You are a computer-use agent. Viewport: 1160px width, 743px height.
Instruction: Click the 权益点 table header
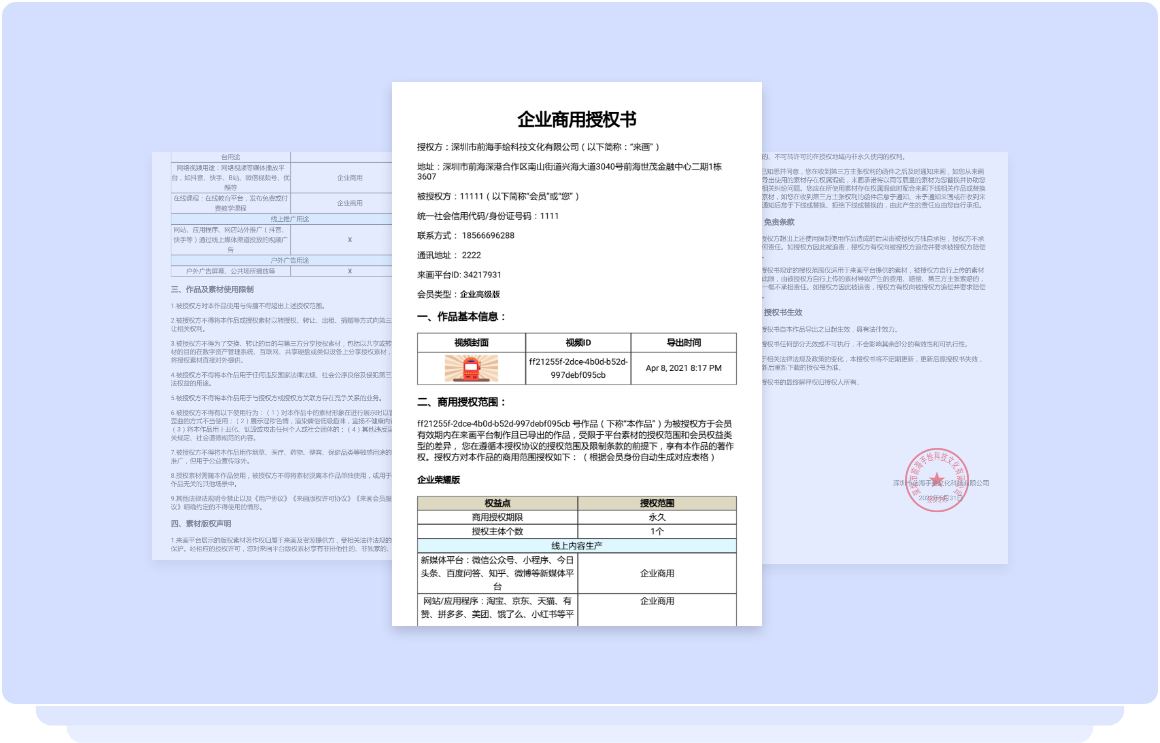497,503
